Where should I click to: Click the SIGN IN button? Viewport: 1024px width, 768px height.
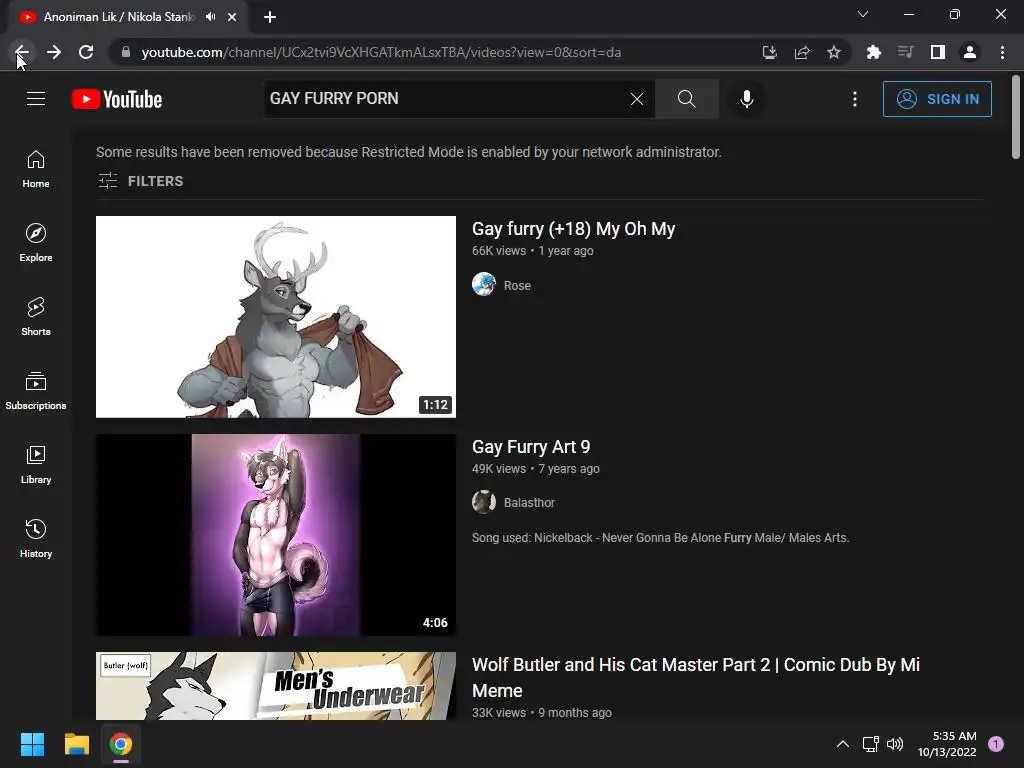[937, 99]
